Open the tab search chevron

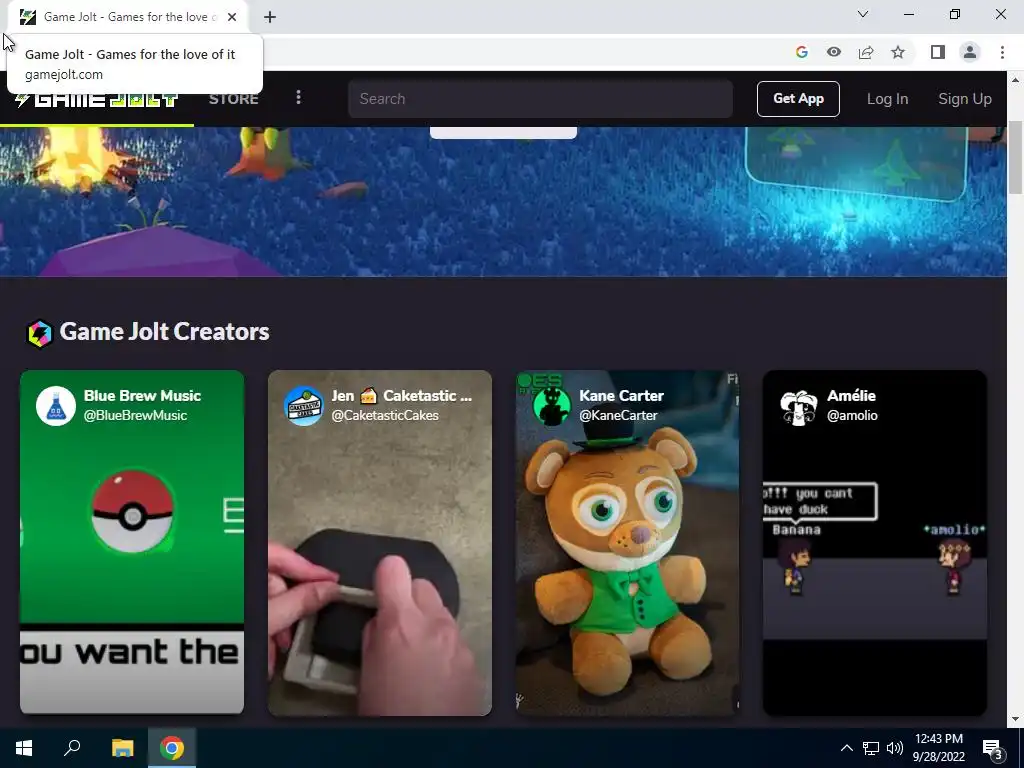pyautogui.click(x=863, y=14)
